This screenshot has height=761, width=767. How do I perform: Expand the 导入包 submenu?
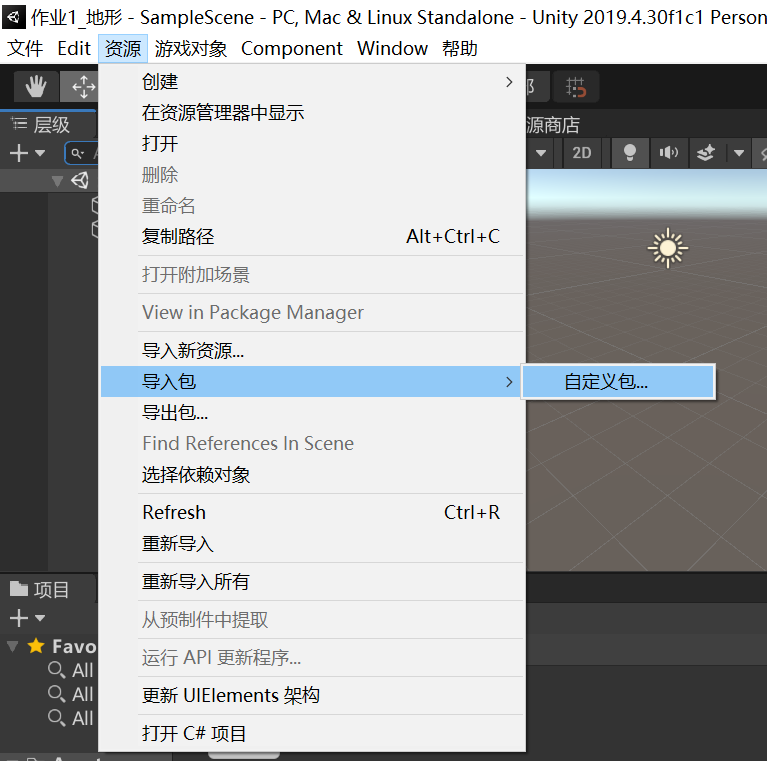click(312, 381)
